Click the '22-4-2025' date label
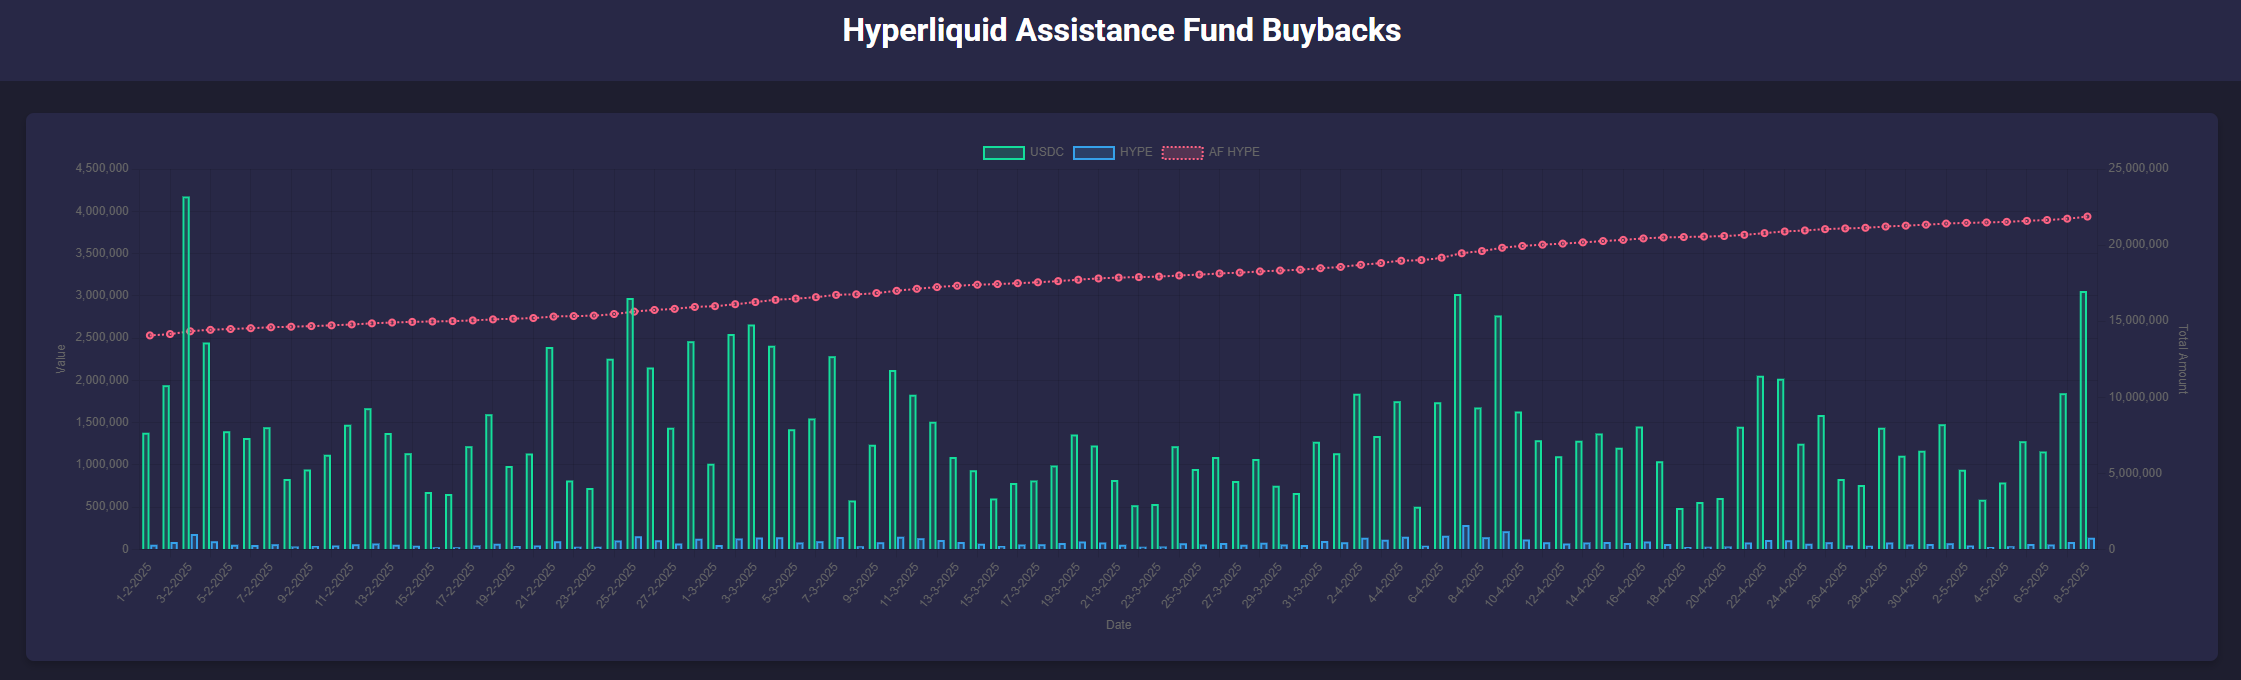 click(x=1747, y=585)
